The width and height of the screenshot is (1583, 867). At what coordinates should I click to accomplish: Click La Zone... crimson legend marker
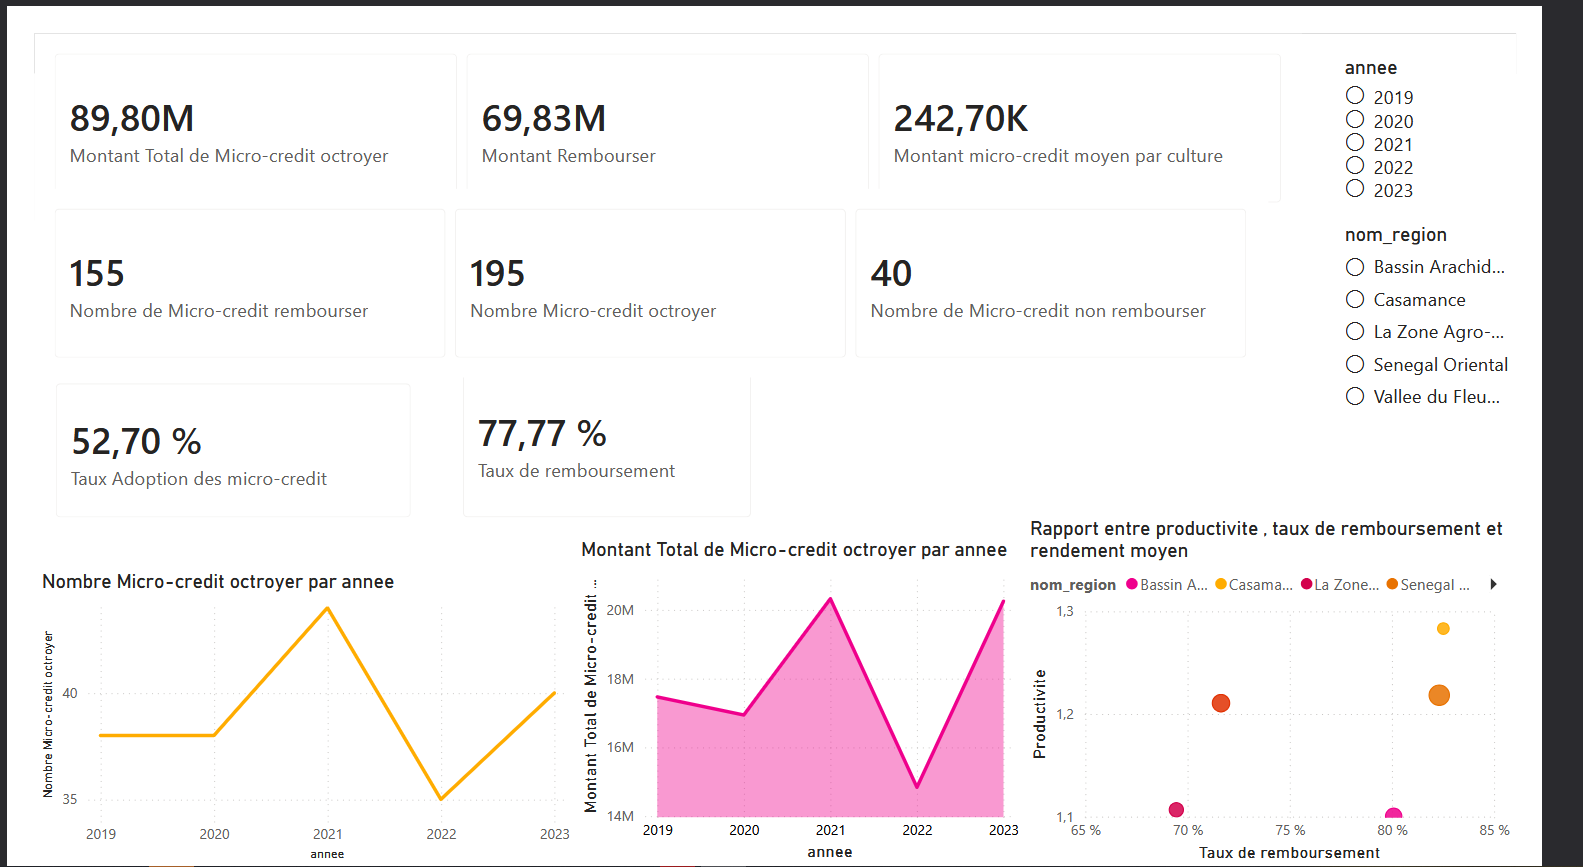(1306, 584)
